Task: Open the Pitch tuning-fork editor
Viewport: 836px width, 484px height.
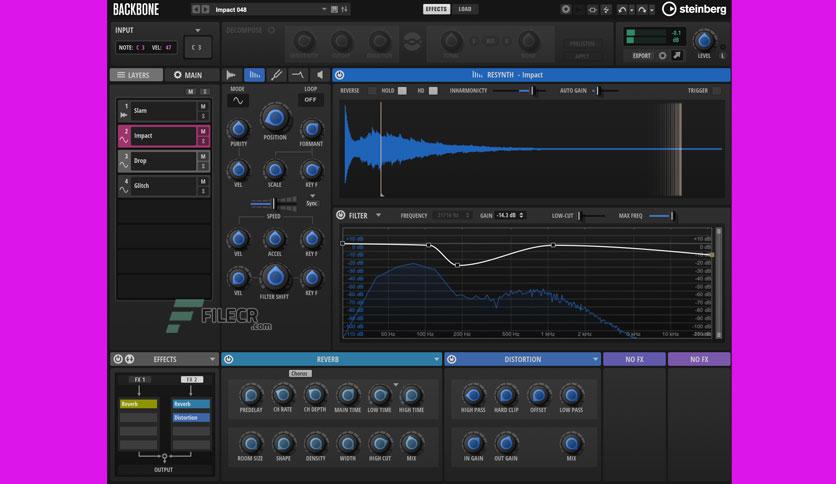Action: tap(276, 75)
